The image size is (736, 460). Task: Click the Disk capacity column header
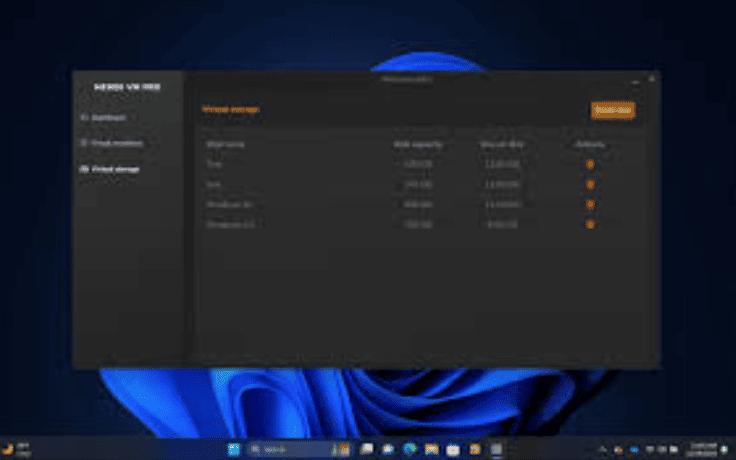coord(418,145)
